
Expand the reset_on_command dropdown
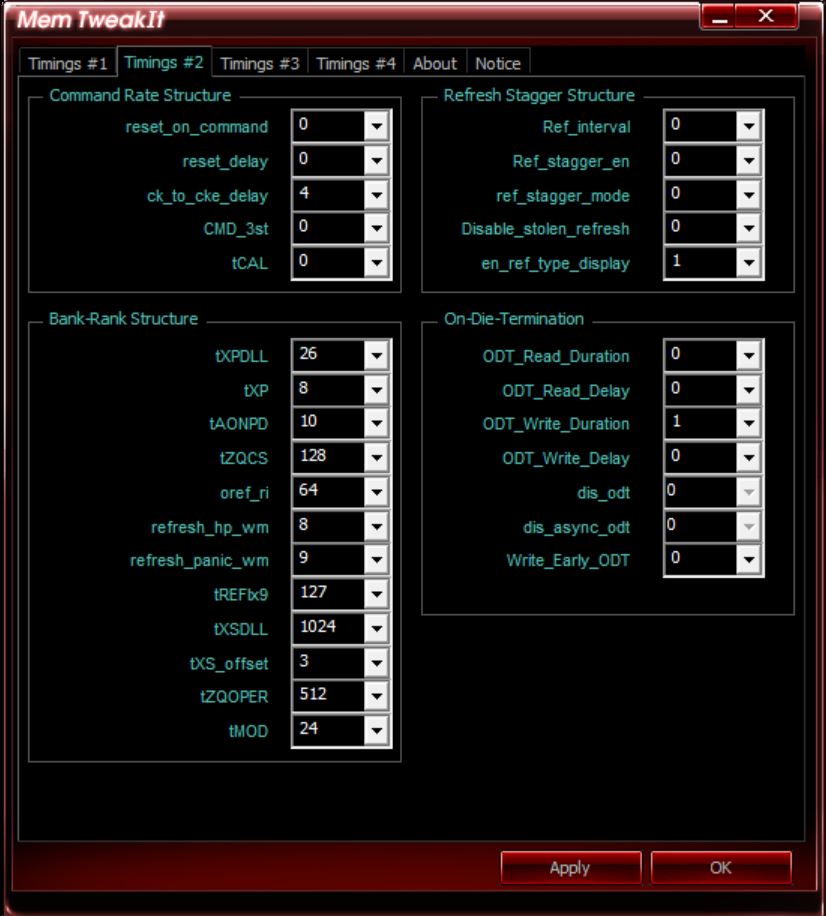point(376,126)
